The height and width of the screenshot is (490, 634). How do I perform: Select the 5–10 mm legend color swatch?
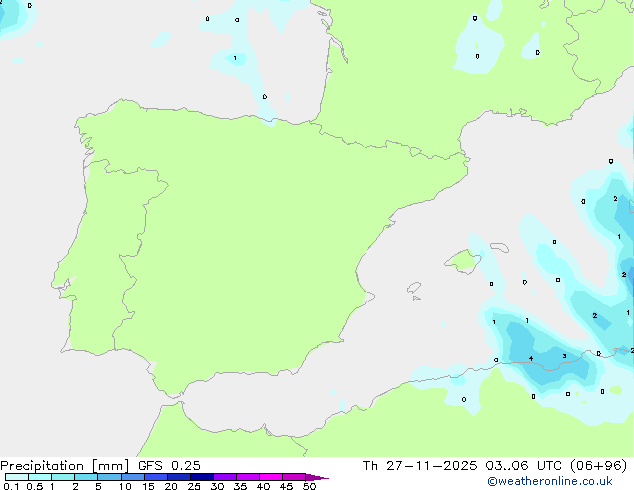(x=109, y=477)
